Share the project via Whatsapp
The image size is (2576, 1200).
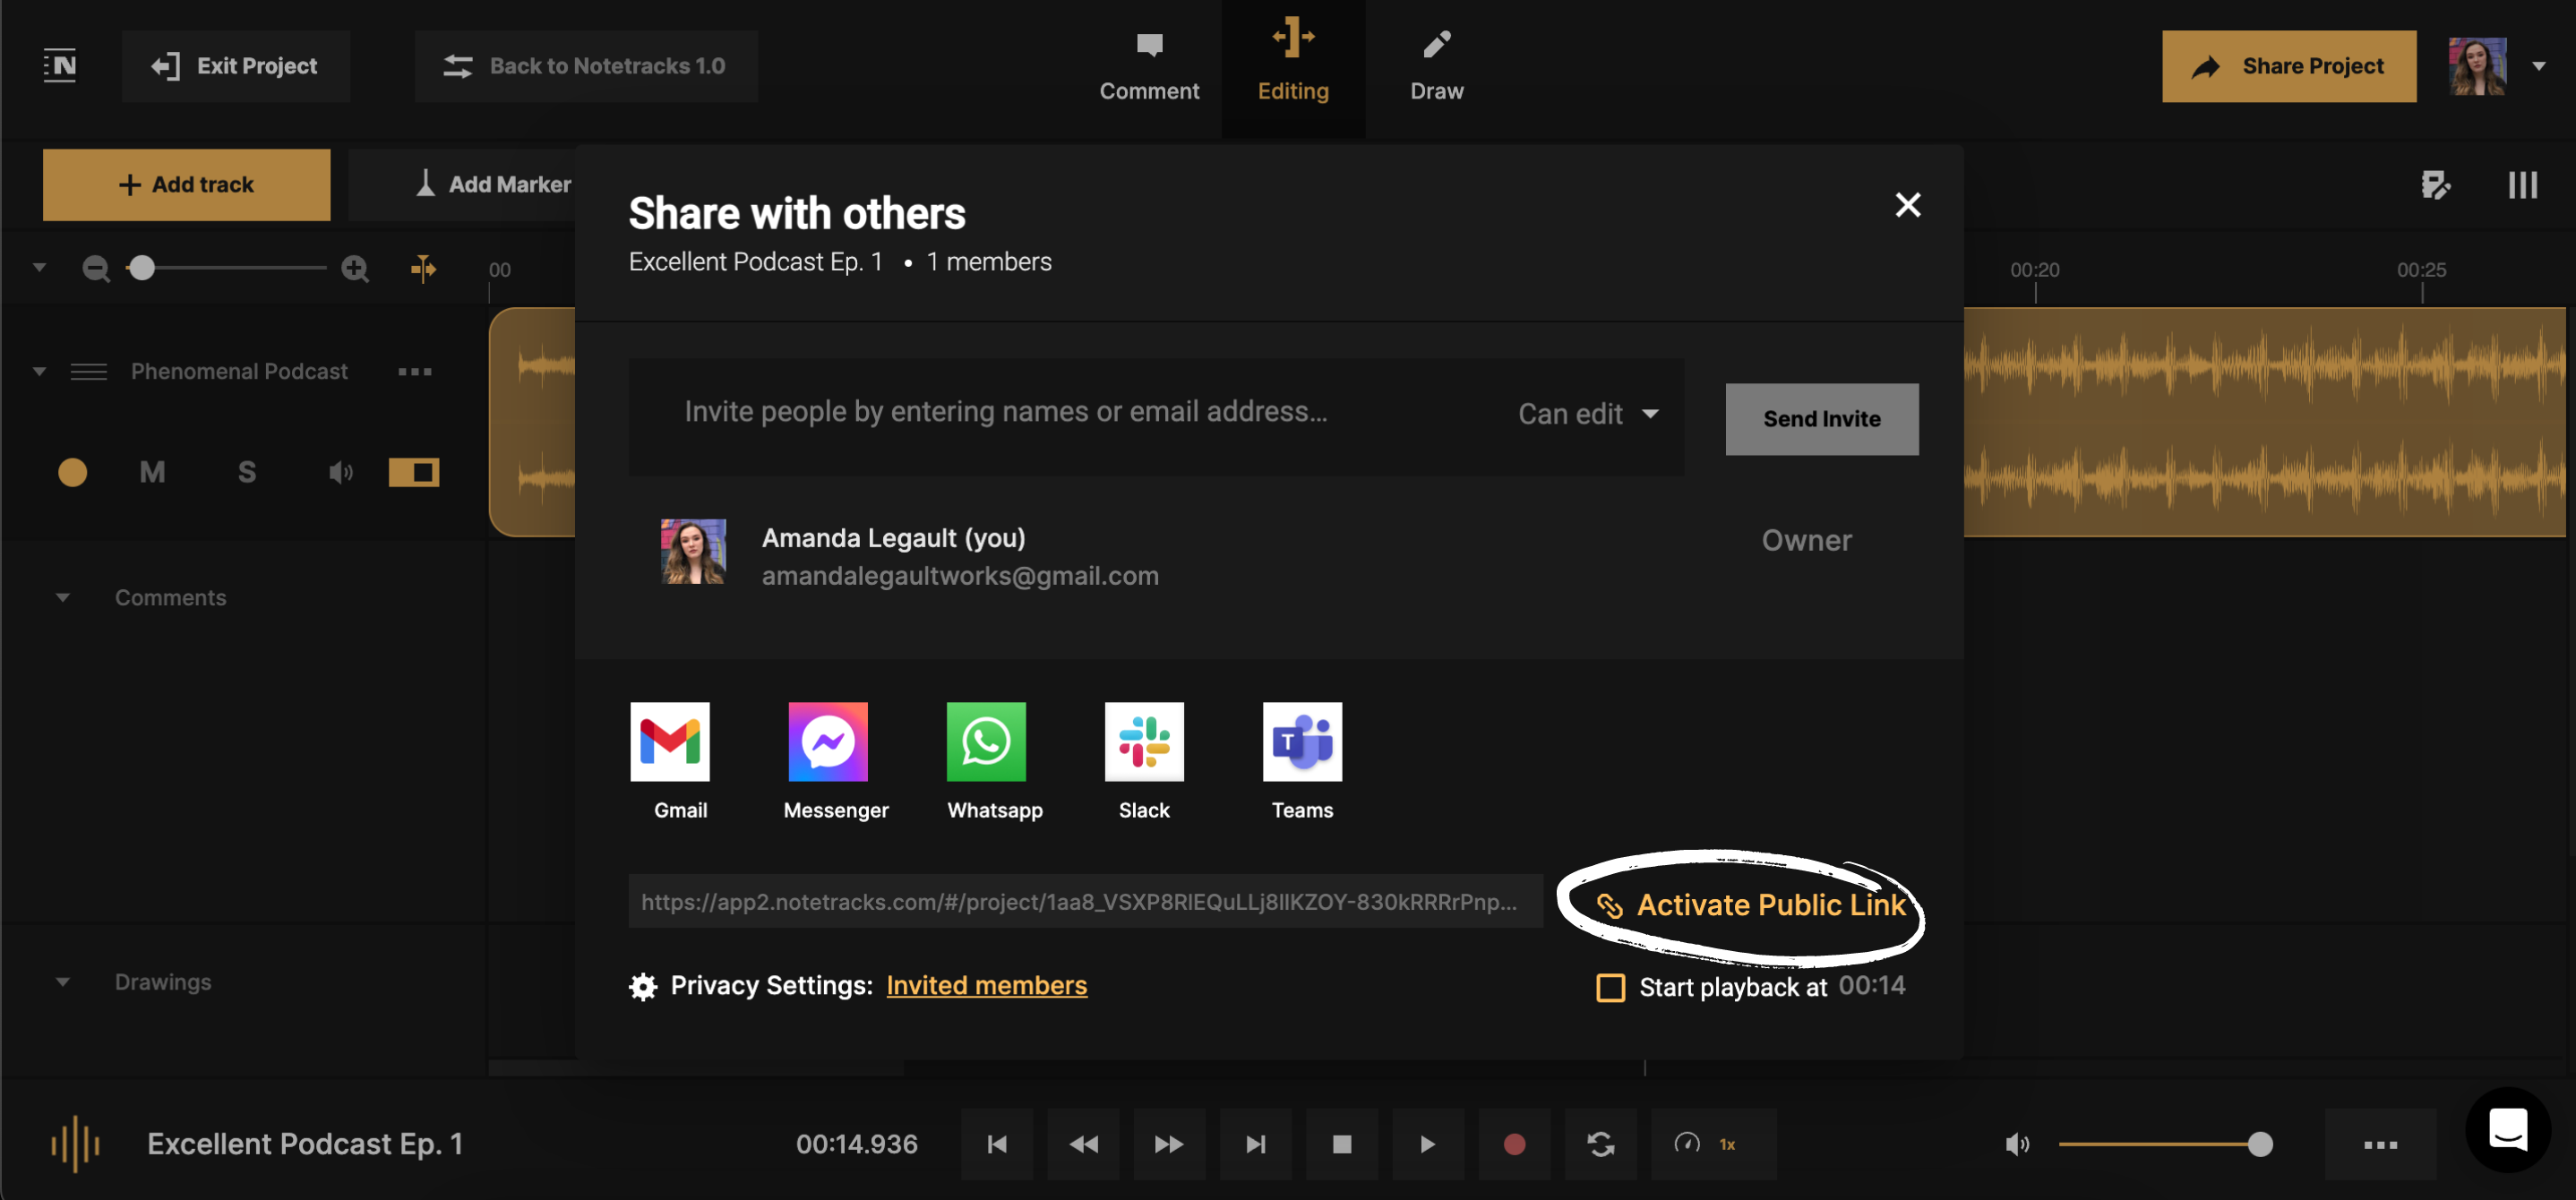[986, 743]
